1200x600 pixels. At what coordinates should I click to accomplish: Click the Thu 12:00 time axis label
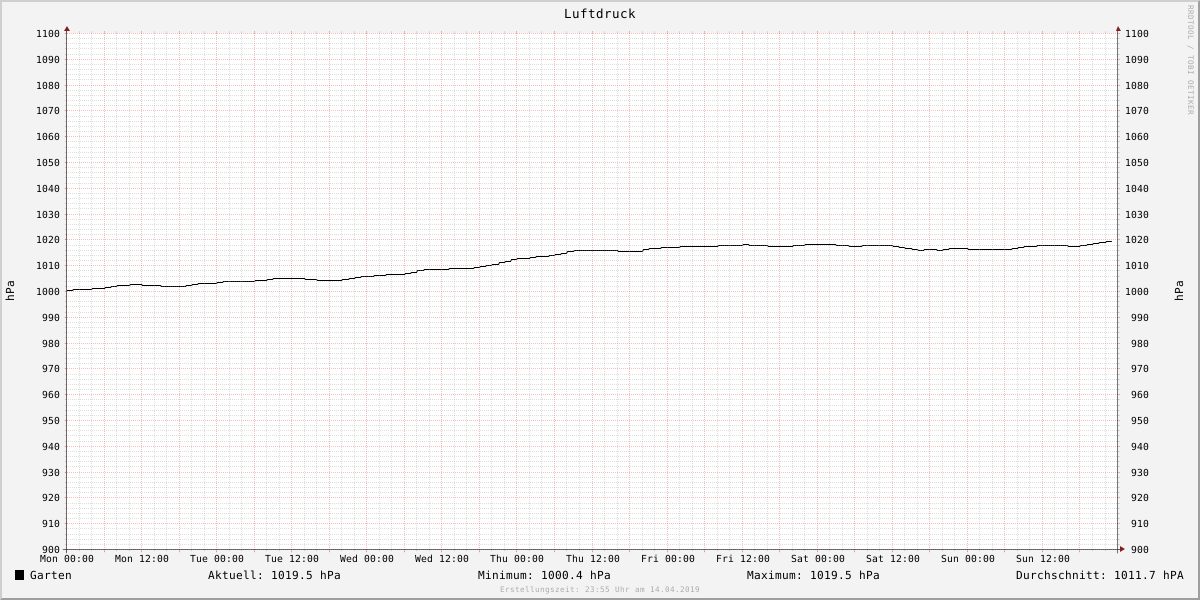point(593,559)
